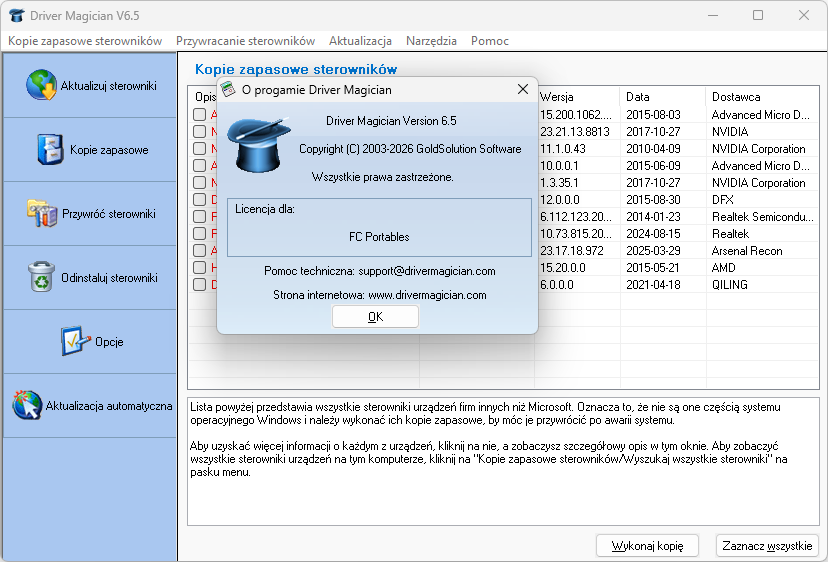Sort by the Dostawca column header
Image resolution: width=828 pixels, height=562 pixels.
(762, 97)
